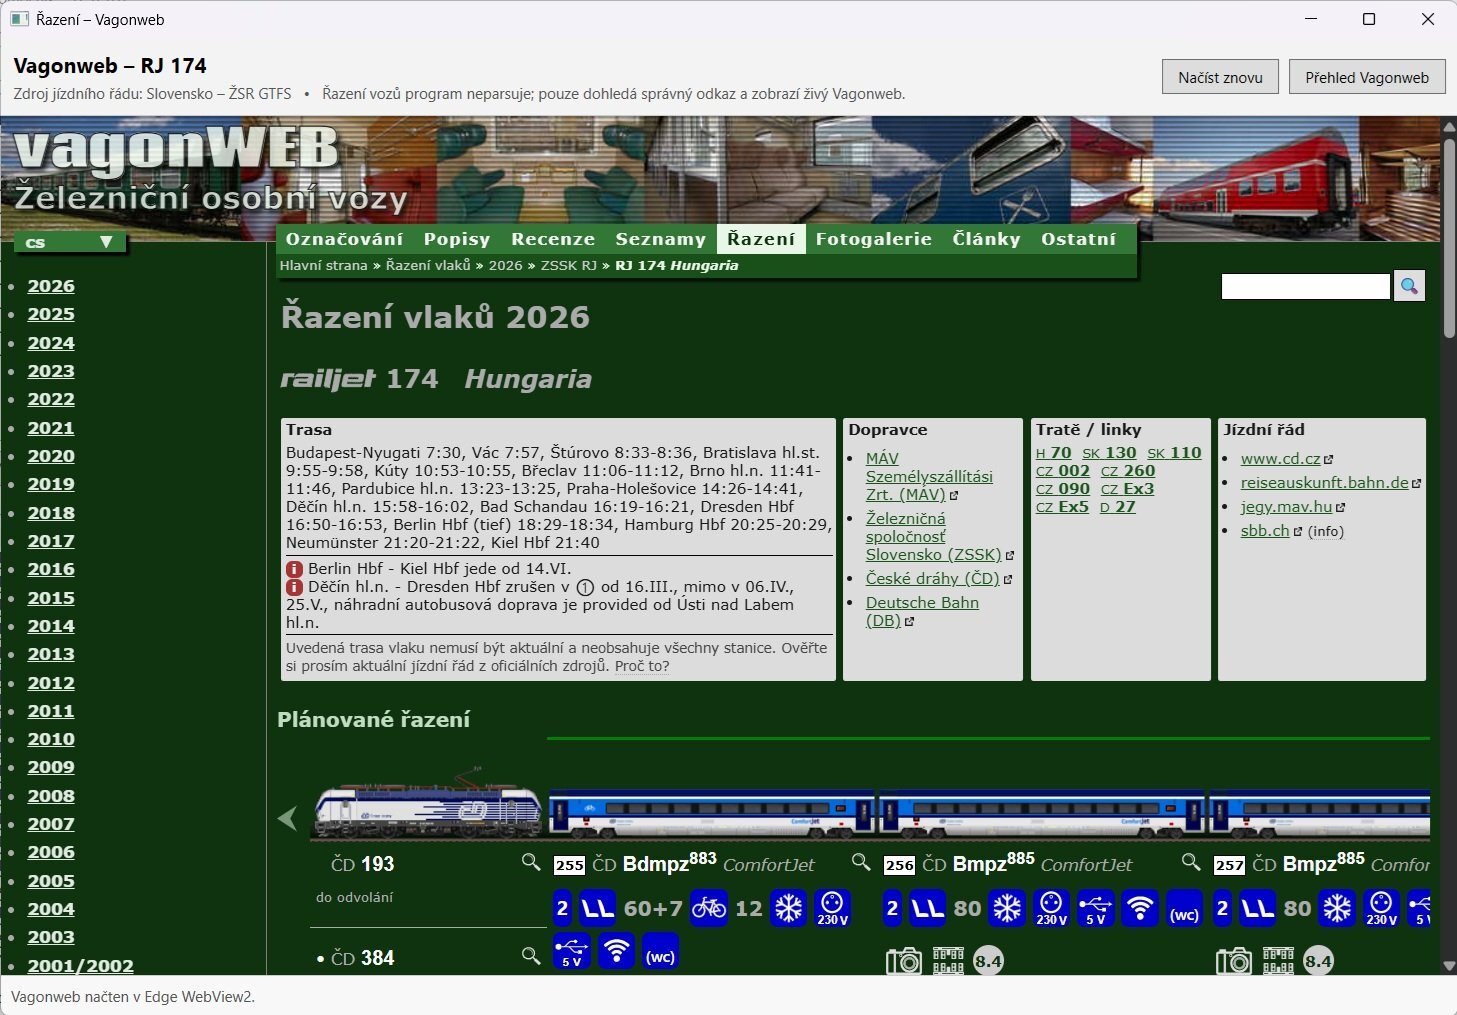Click Wi-Fi icon on car 256

pyautogui.click(x=1140, y=908)
